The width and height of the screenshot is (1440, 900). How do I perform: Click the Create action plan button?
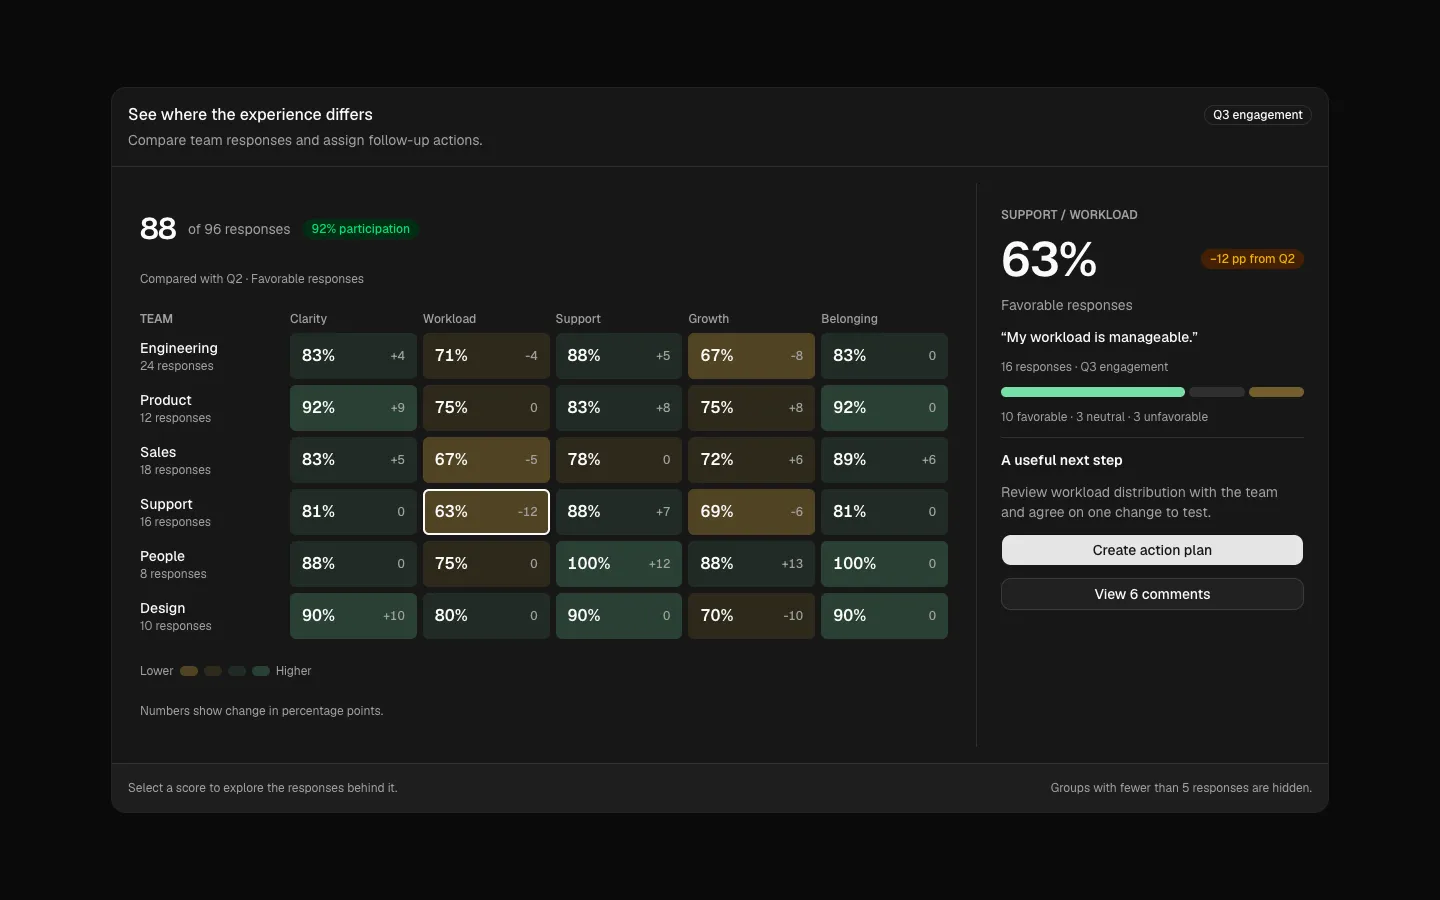point(1152,550)
